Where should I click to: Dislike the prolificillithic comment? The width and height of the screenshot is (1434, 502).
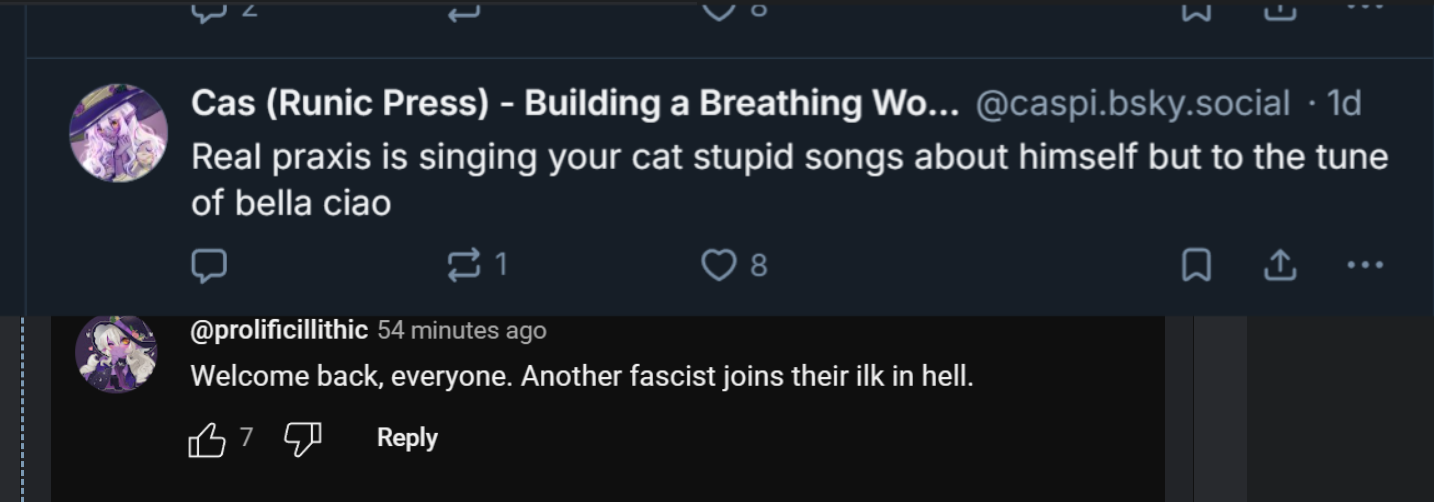click(x=303, y=438)
